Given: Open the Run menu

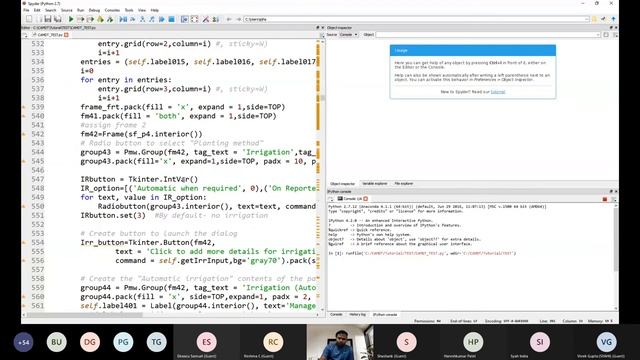Looking at the screenshot, I should pyautogui.click(x=80, y=10).
